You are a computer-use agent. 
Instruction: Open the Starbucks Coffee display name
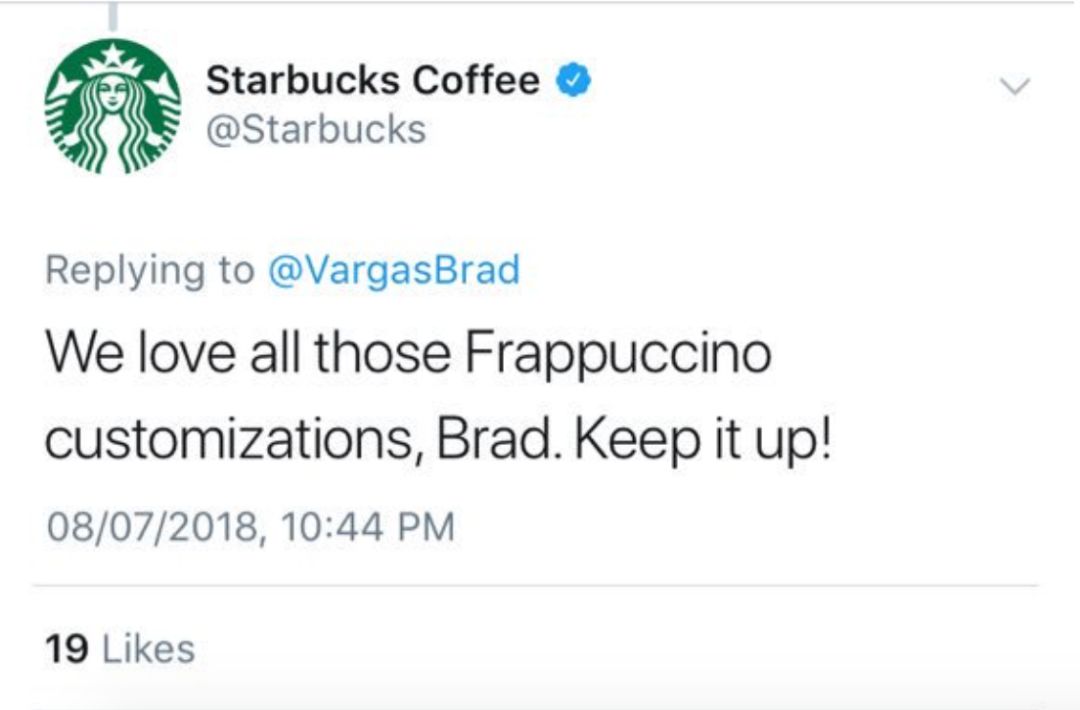pos(373,79)
